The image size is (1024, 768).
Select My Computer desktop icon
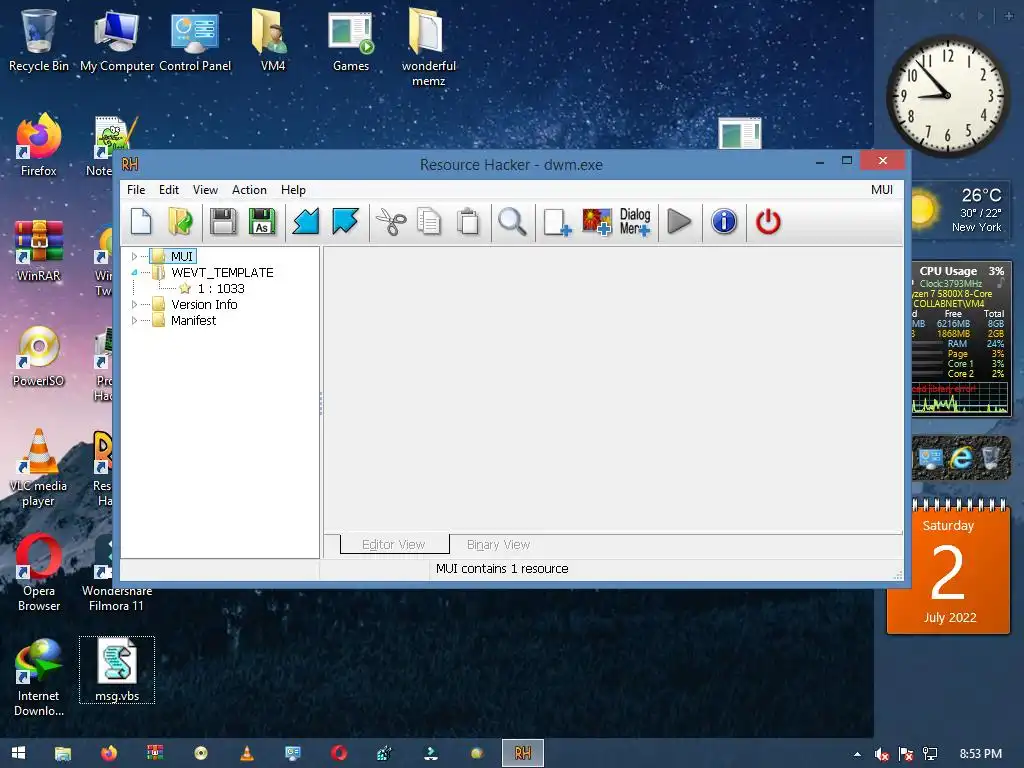point(117,40)
